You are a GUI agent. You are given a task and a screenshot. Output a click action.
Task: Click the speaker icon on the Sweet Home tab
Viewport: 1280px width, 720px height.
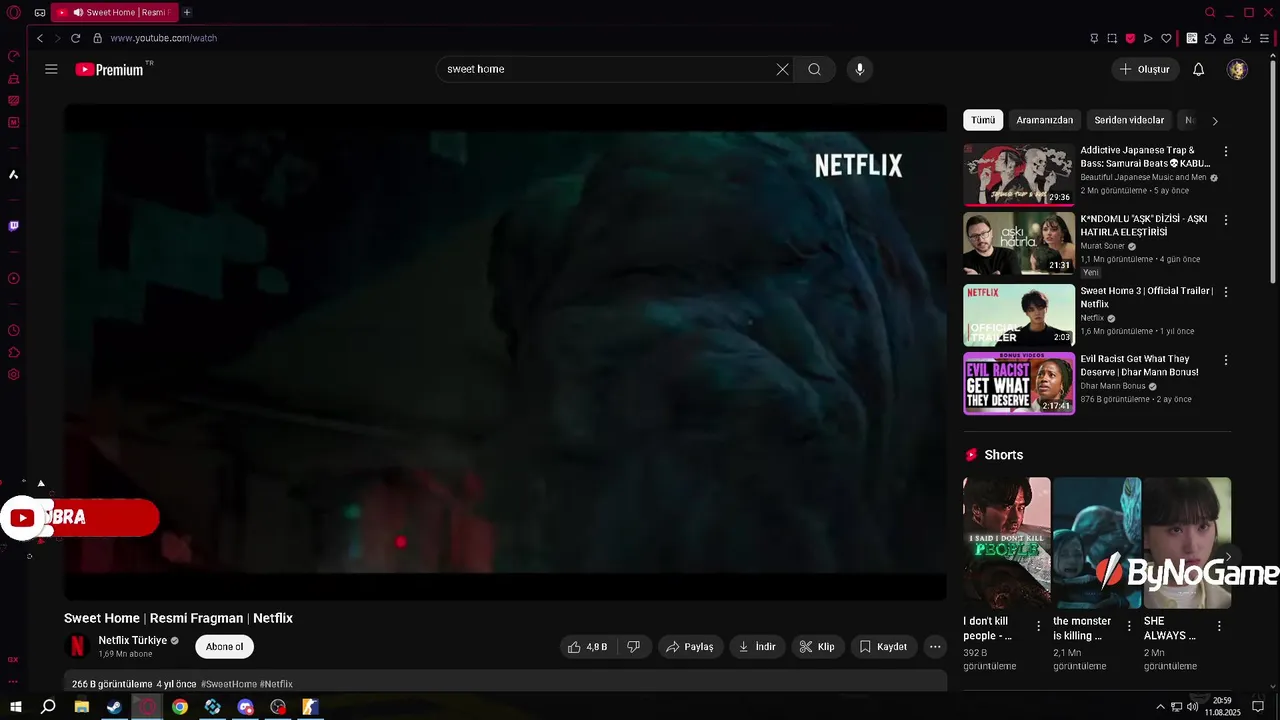click(78, 12)
